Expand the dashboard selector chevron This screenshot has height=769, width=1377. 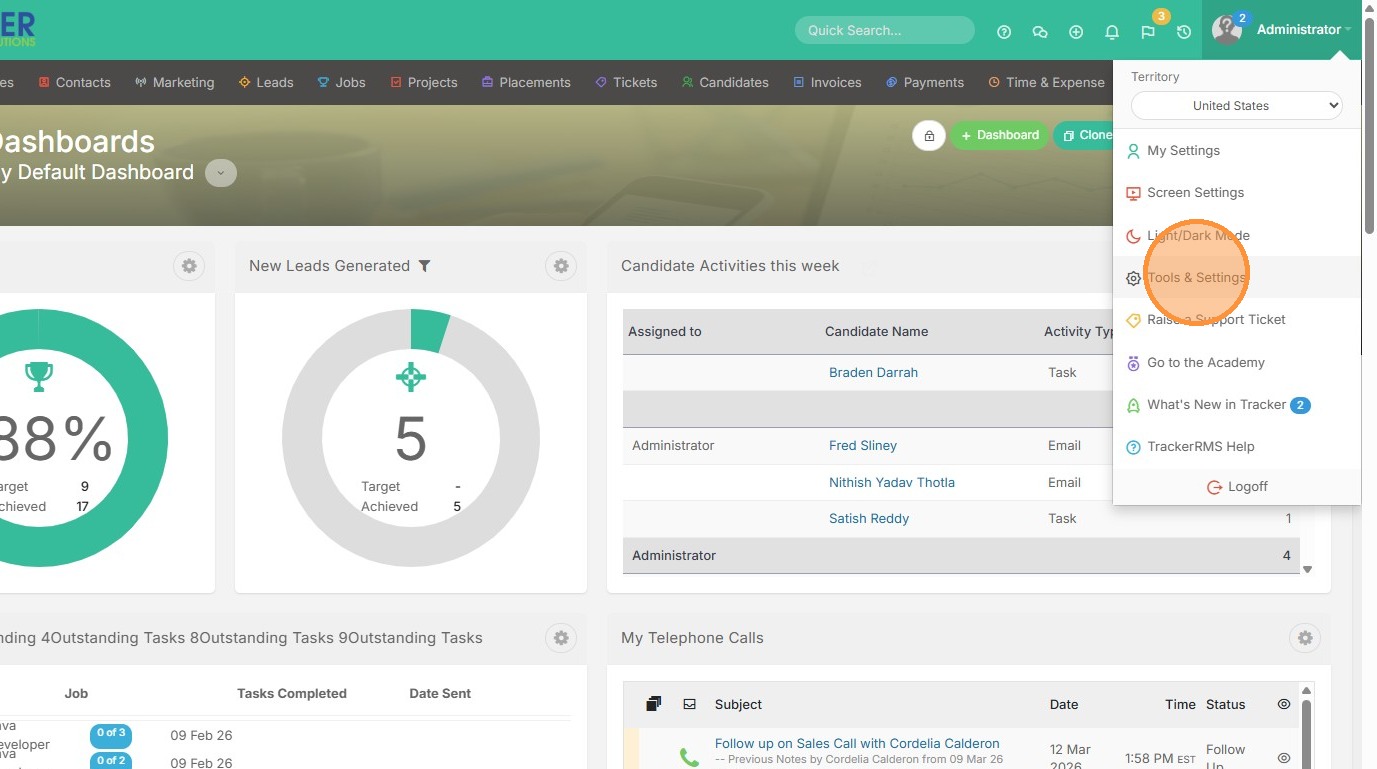click(221, 173)
